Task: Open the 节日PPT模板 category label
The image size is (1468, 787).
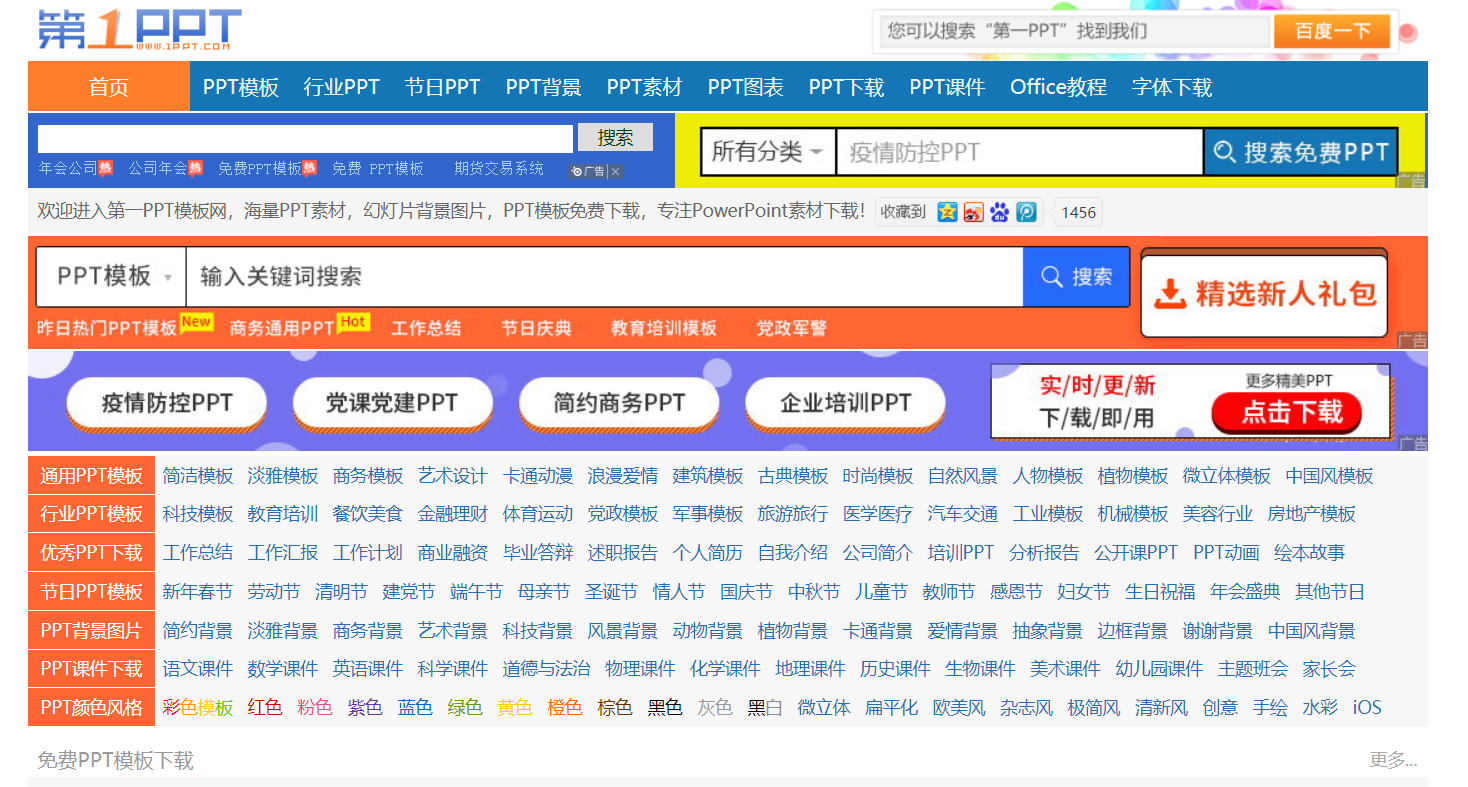Action: (x=92, y=592)
